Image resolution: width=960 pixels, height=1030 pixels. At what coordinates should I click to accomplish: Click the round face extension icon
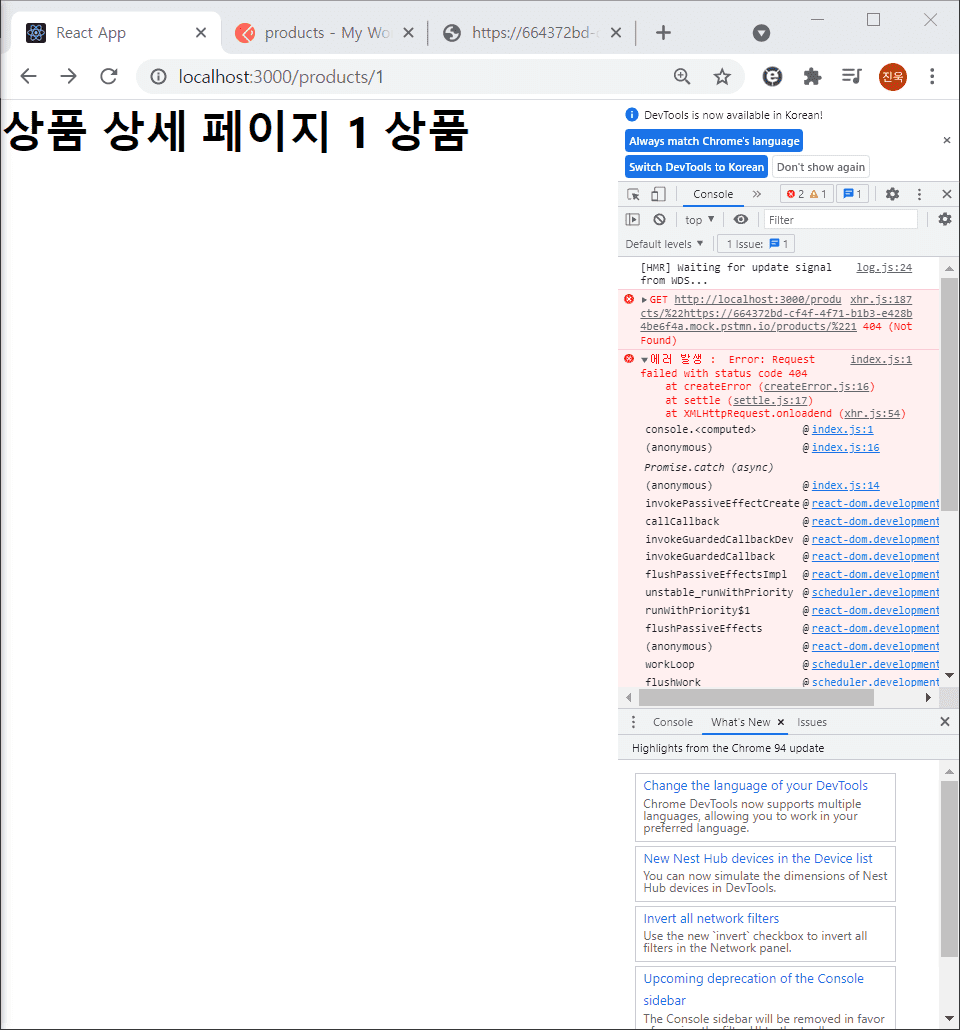tap(772, 77)
